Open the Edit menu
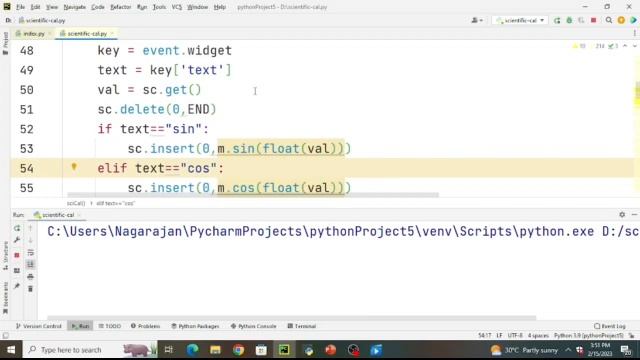 point(36,7)
